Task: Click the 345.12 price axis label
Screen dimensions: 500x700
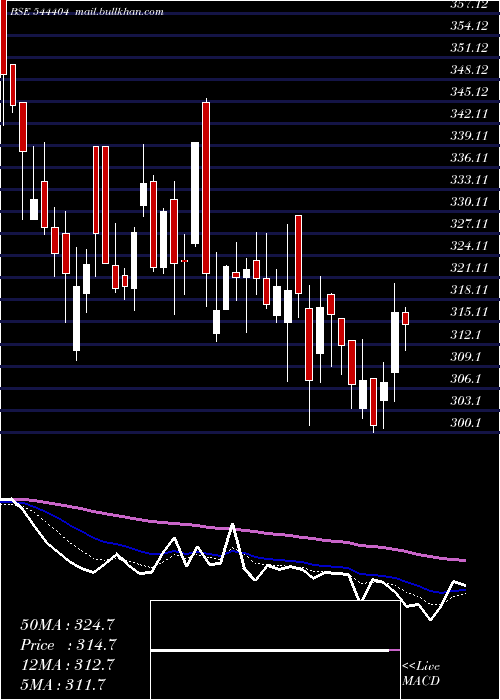Action: tap(469, 92)
